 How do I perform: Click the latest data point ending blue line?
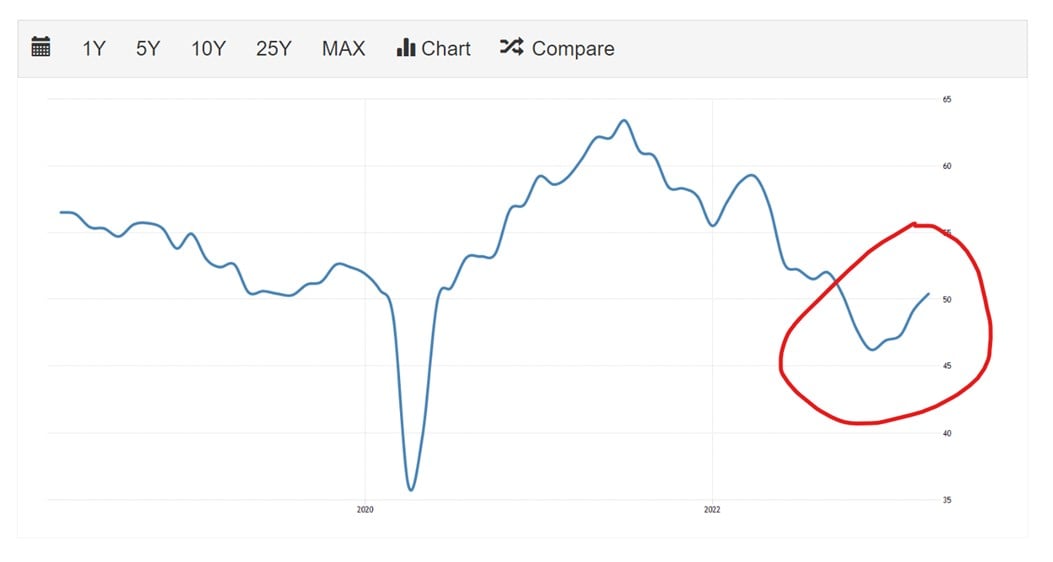tap(929, 293)
